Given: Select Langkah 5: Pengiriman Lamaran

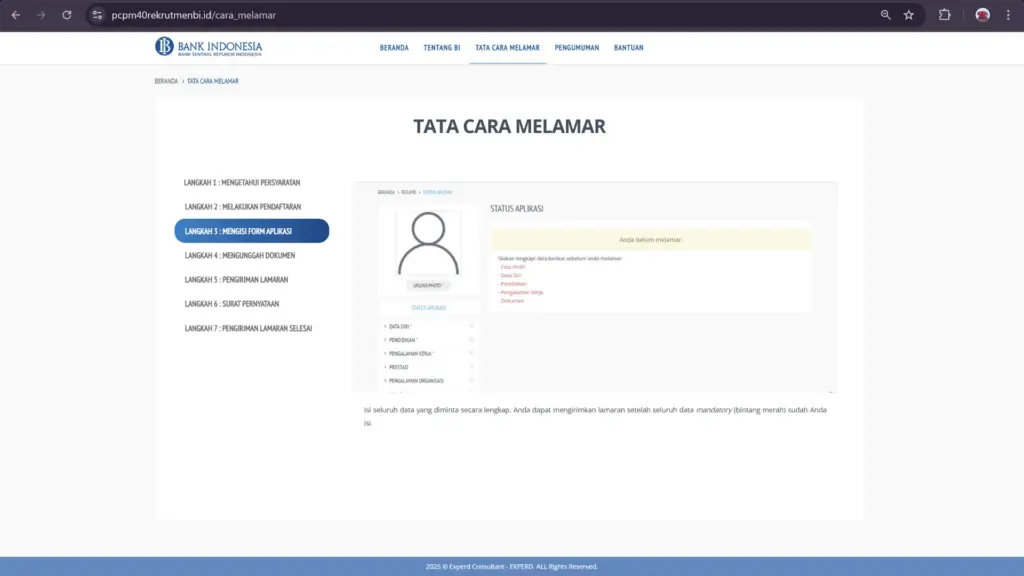Looking at the screenshot, I should coord(236,280).
